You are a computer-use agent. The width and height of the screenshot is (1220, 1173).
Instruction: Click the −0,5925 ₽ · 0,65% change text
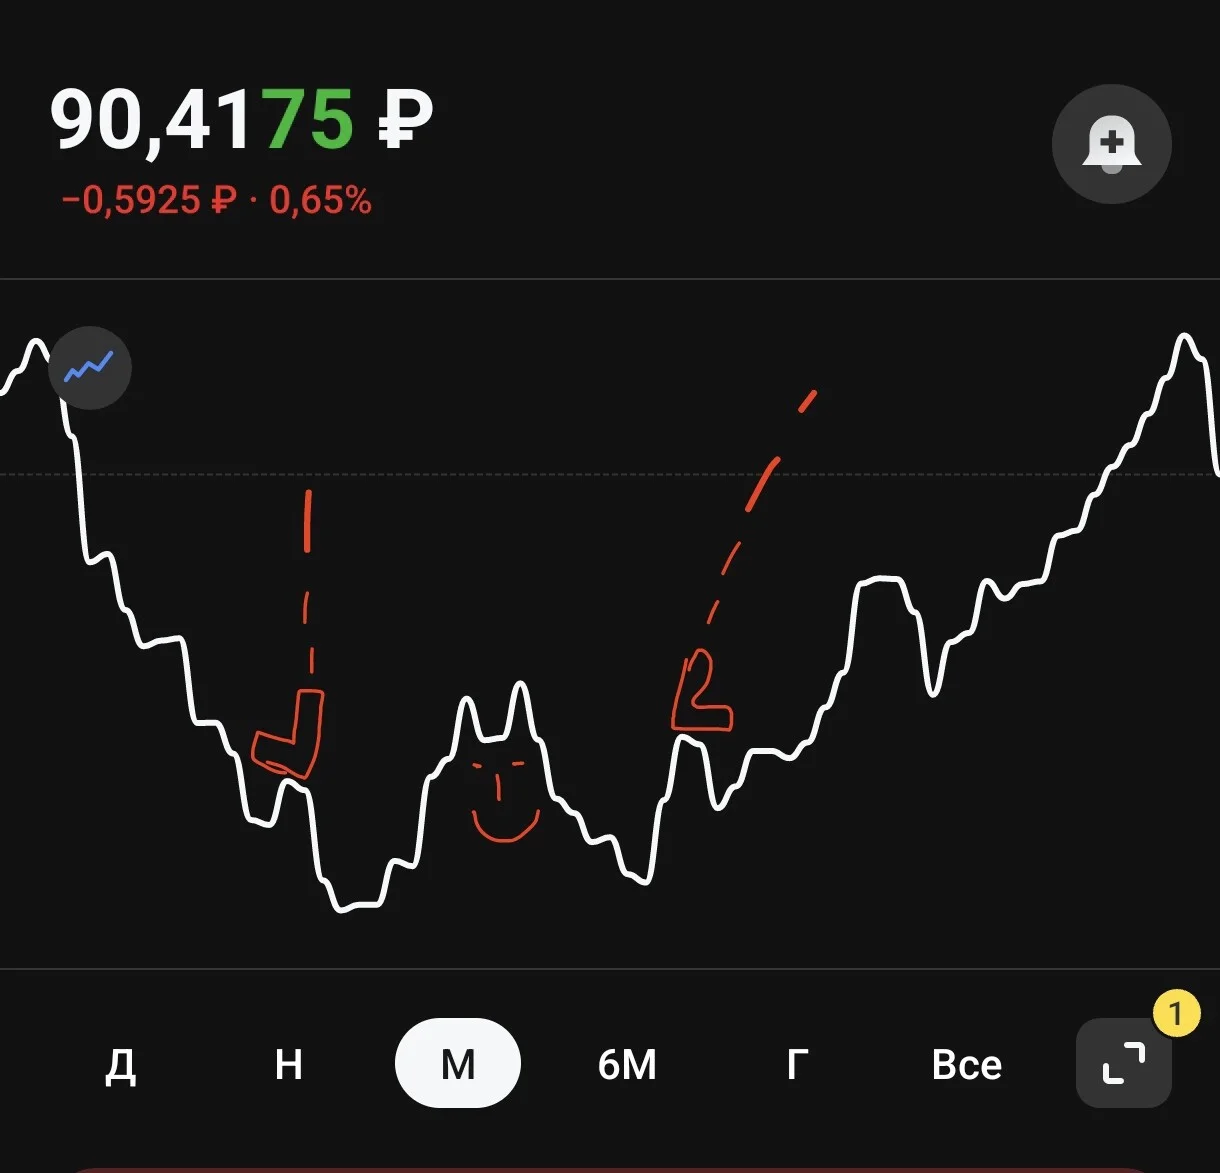217,200
